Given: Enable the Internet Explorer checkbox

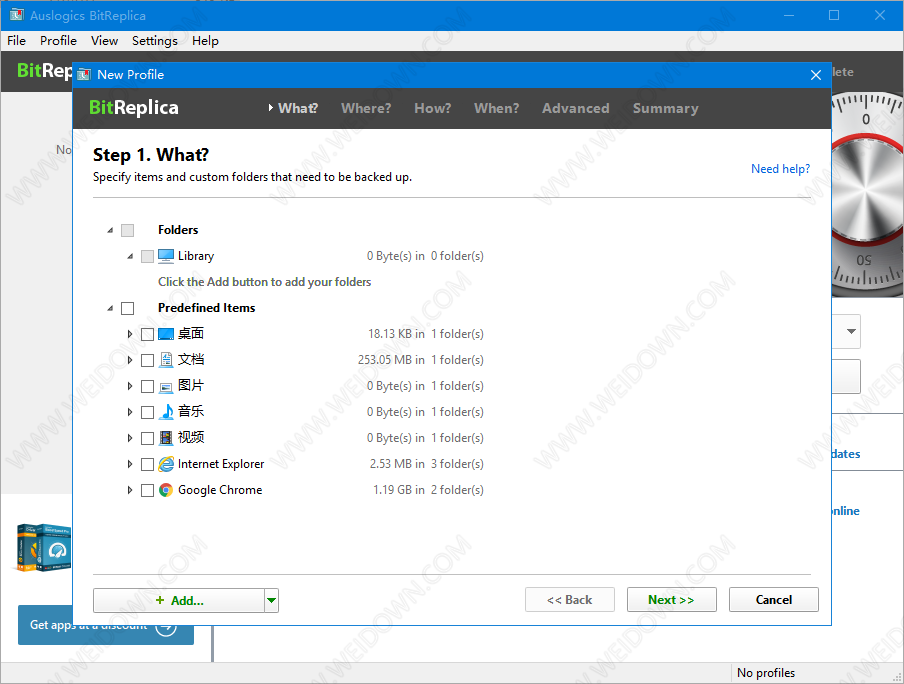Looking at the screenshot, I should (148, 464).
